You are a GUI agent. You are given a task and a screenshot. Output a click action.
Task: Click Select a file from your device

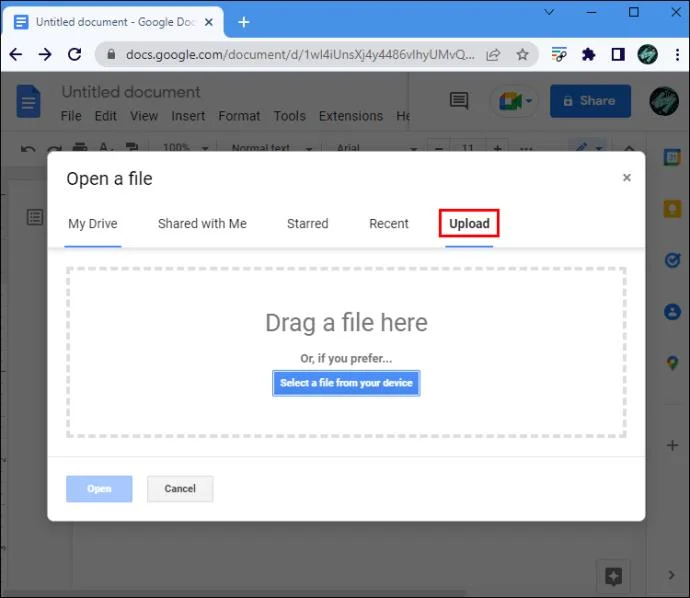click(x=346, y=383)
